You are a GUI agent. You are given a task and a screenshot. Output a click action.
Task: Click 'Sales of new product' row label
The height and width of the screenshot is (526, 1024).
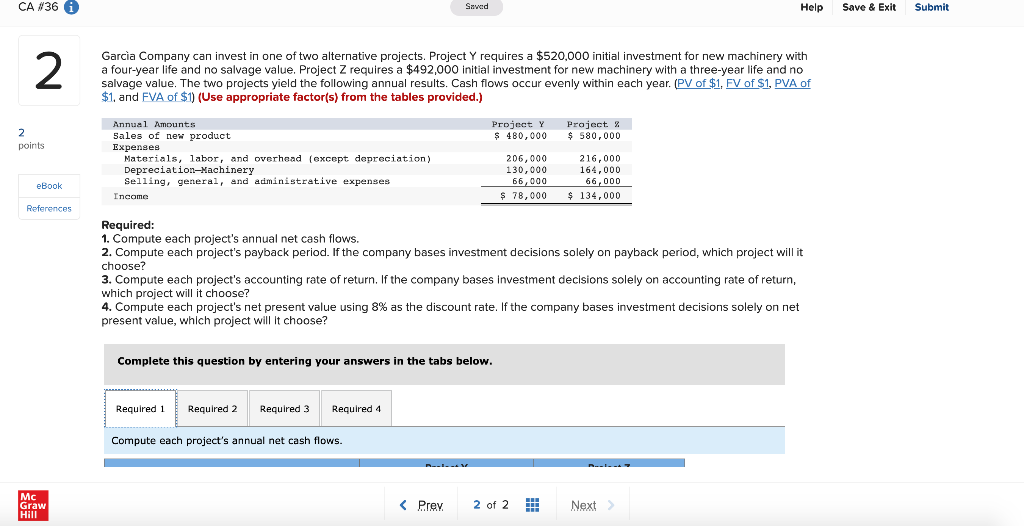tap(172, 136)
